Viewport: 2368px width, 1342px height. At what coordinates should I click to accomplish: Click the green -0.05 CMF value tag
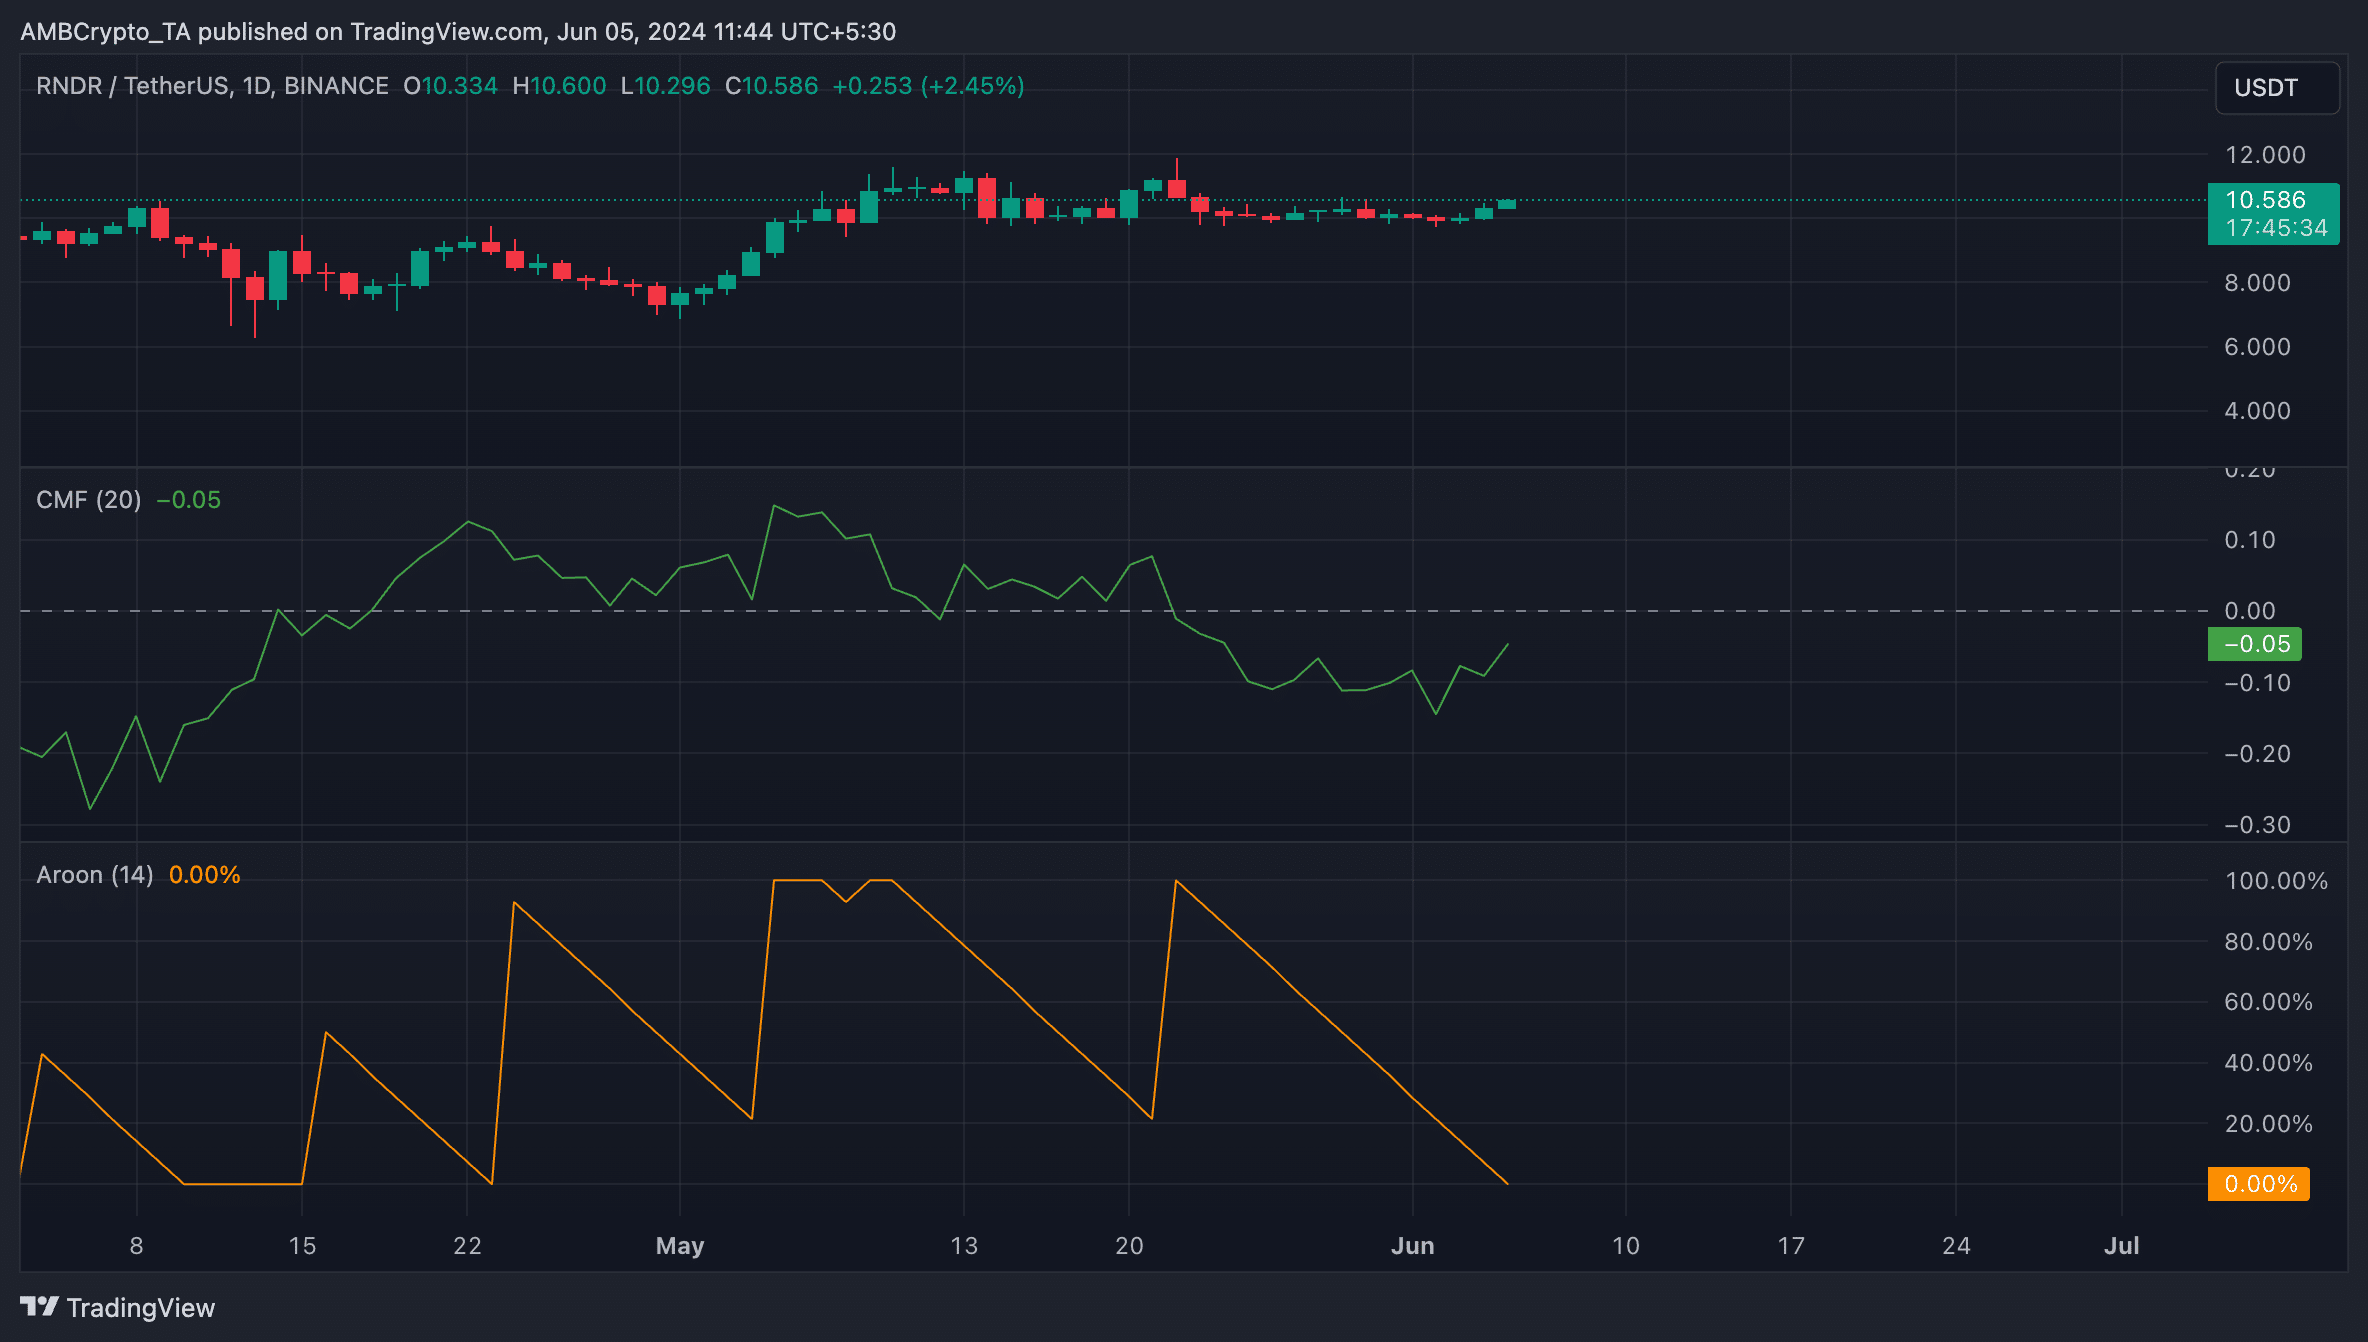point(2254,644)
